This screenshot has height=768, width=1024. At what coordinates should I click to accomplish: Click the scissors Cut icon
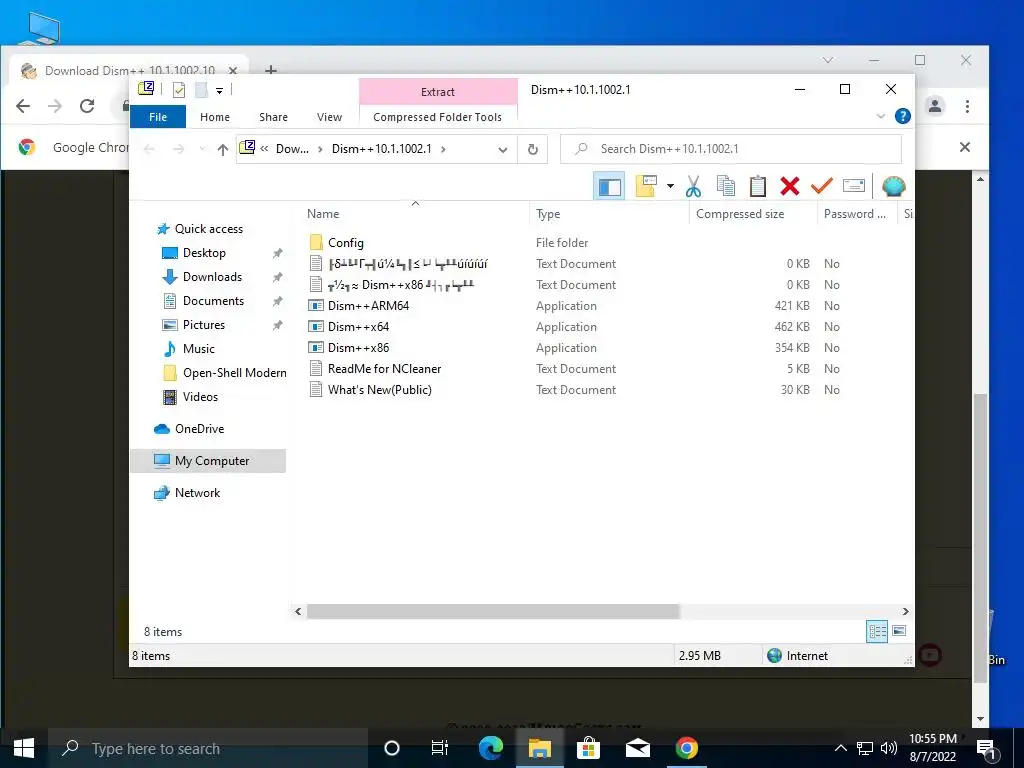tap(693, 187)
